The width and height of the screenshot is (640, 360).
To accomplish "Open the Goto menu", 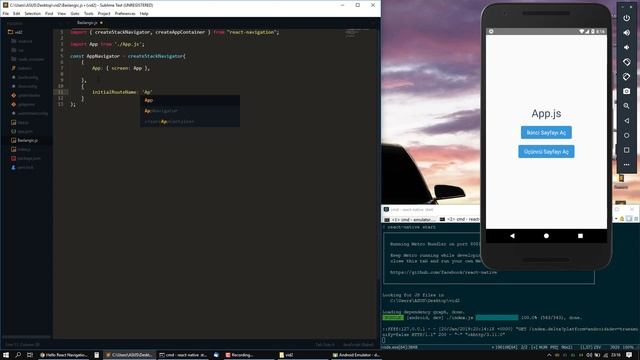I will tap(75, 13).
